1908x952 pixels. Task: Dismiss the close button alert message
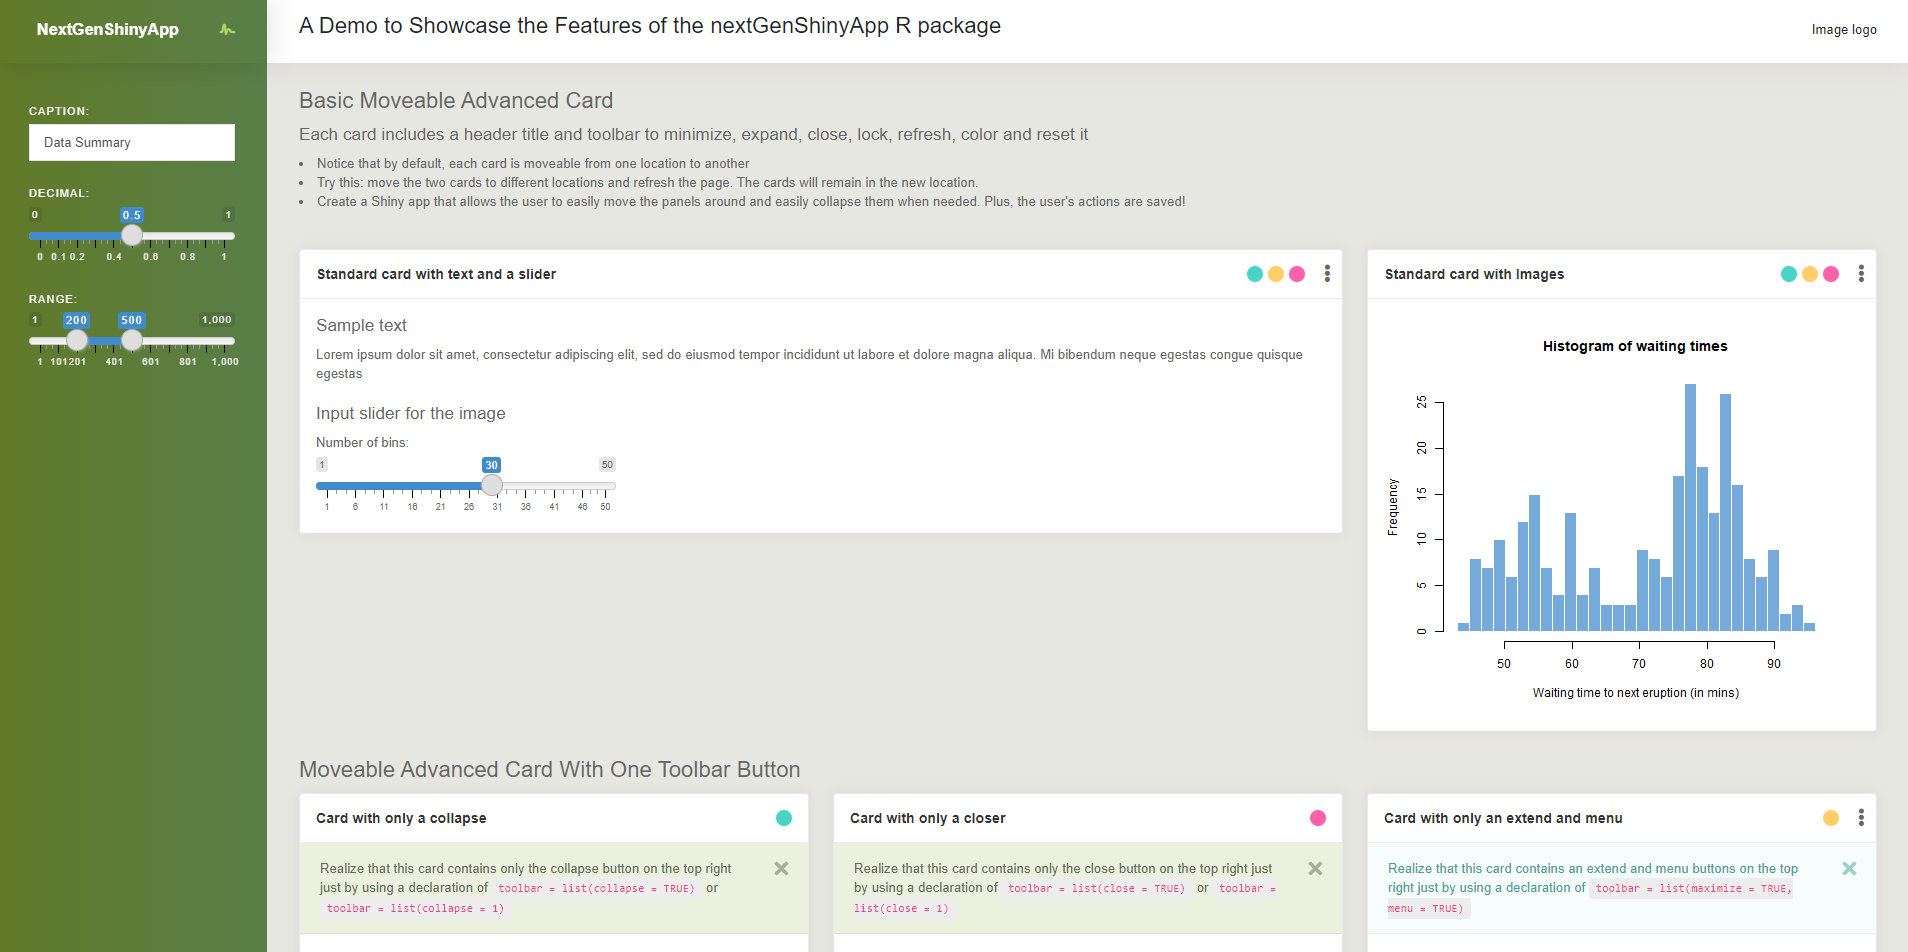pyautogui.click(x=1315, y=869)
